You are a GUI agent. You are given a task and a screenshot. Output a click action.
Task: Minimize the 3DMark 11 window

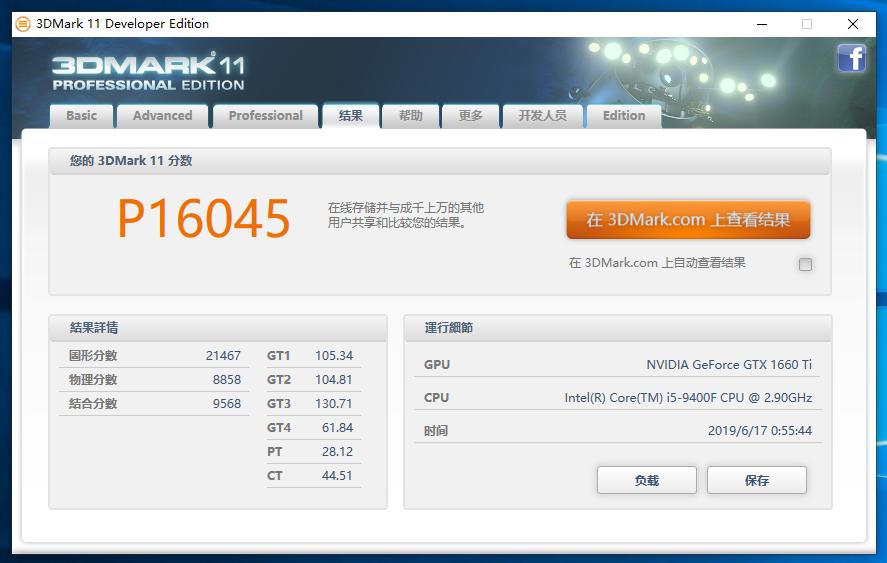pyautogui.click(x=762, y=24)
